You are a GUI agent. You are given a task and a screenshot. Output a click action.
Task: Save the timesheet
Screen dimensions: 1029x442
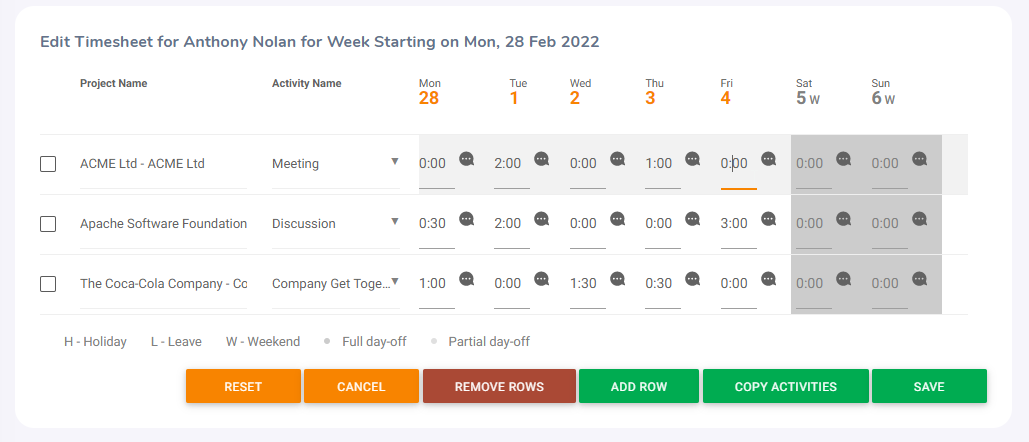click(929, 386)
